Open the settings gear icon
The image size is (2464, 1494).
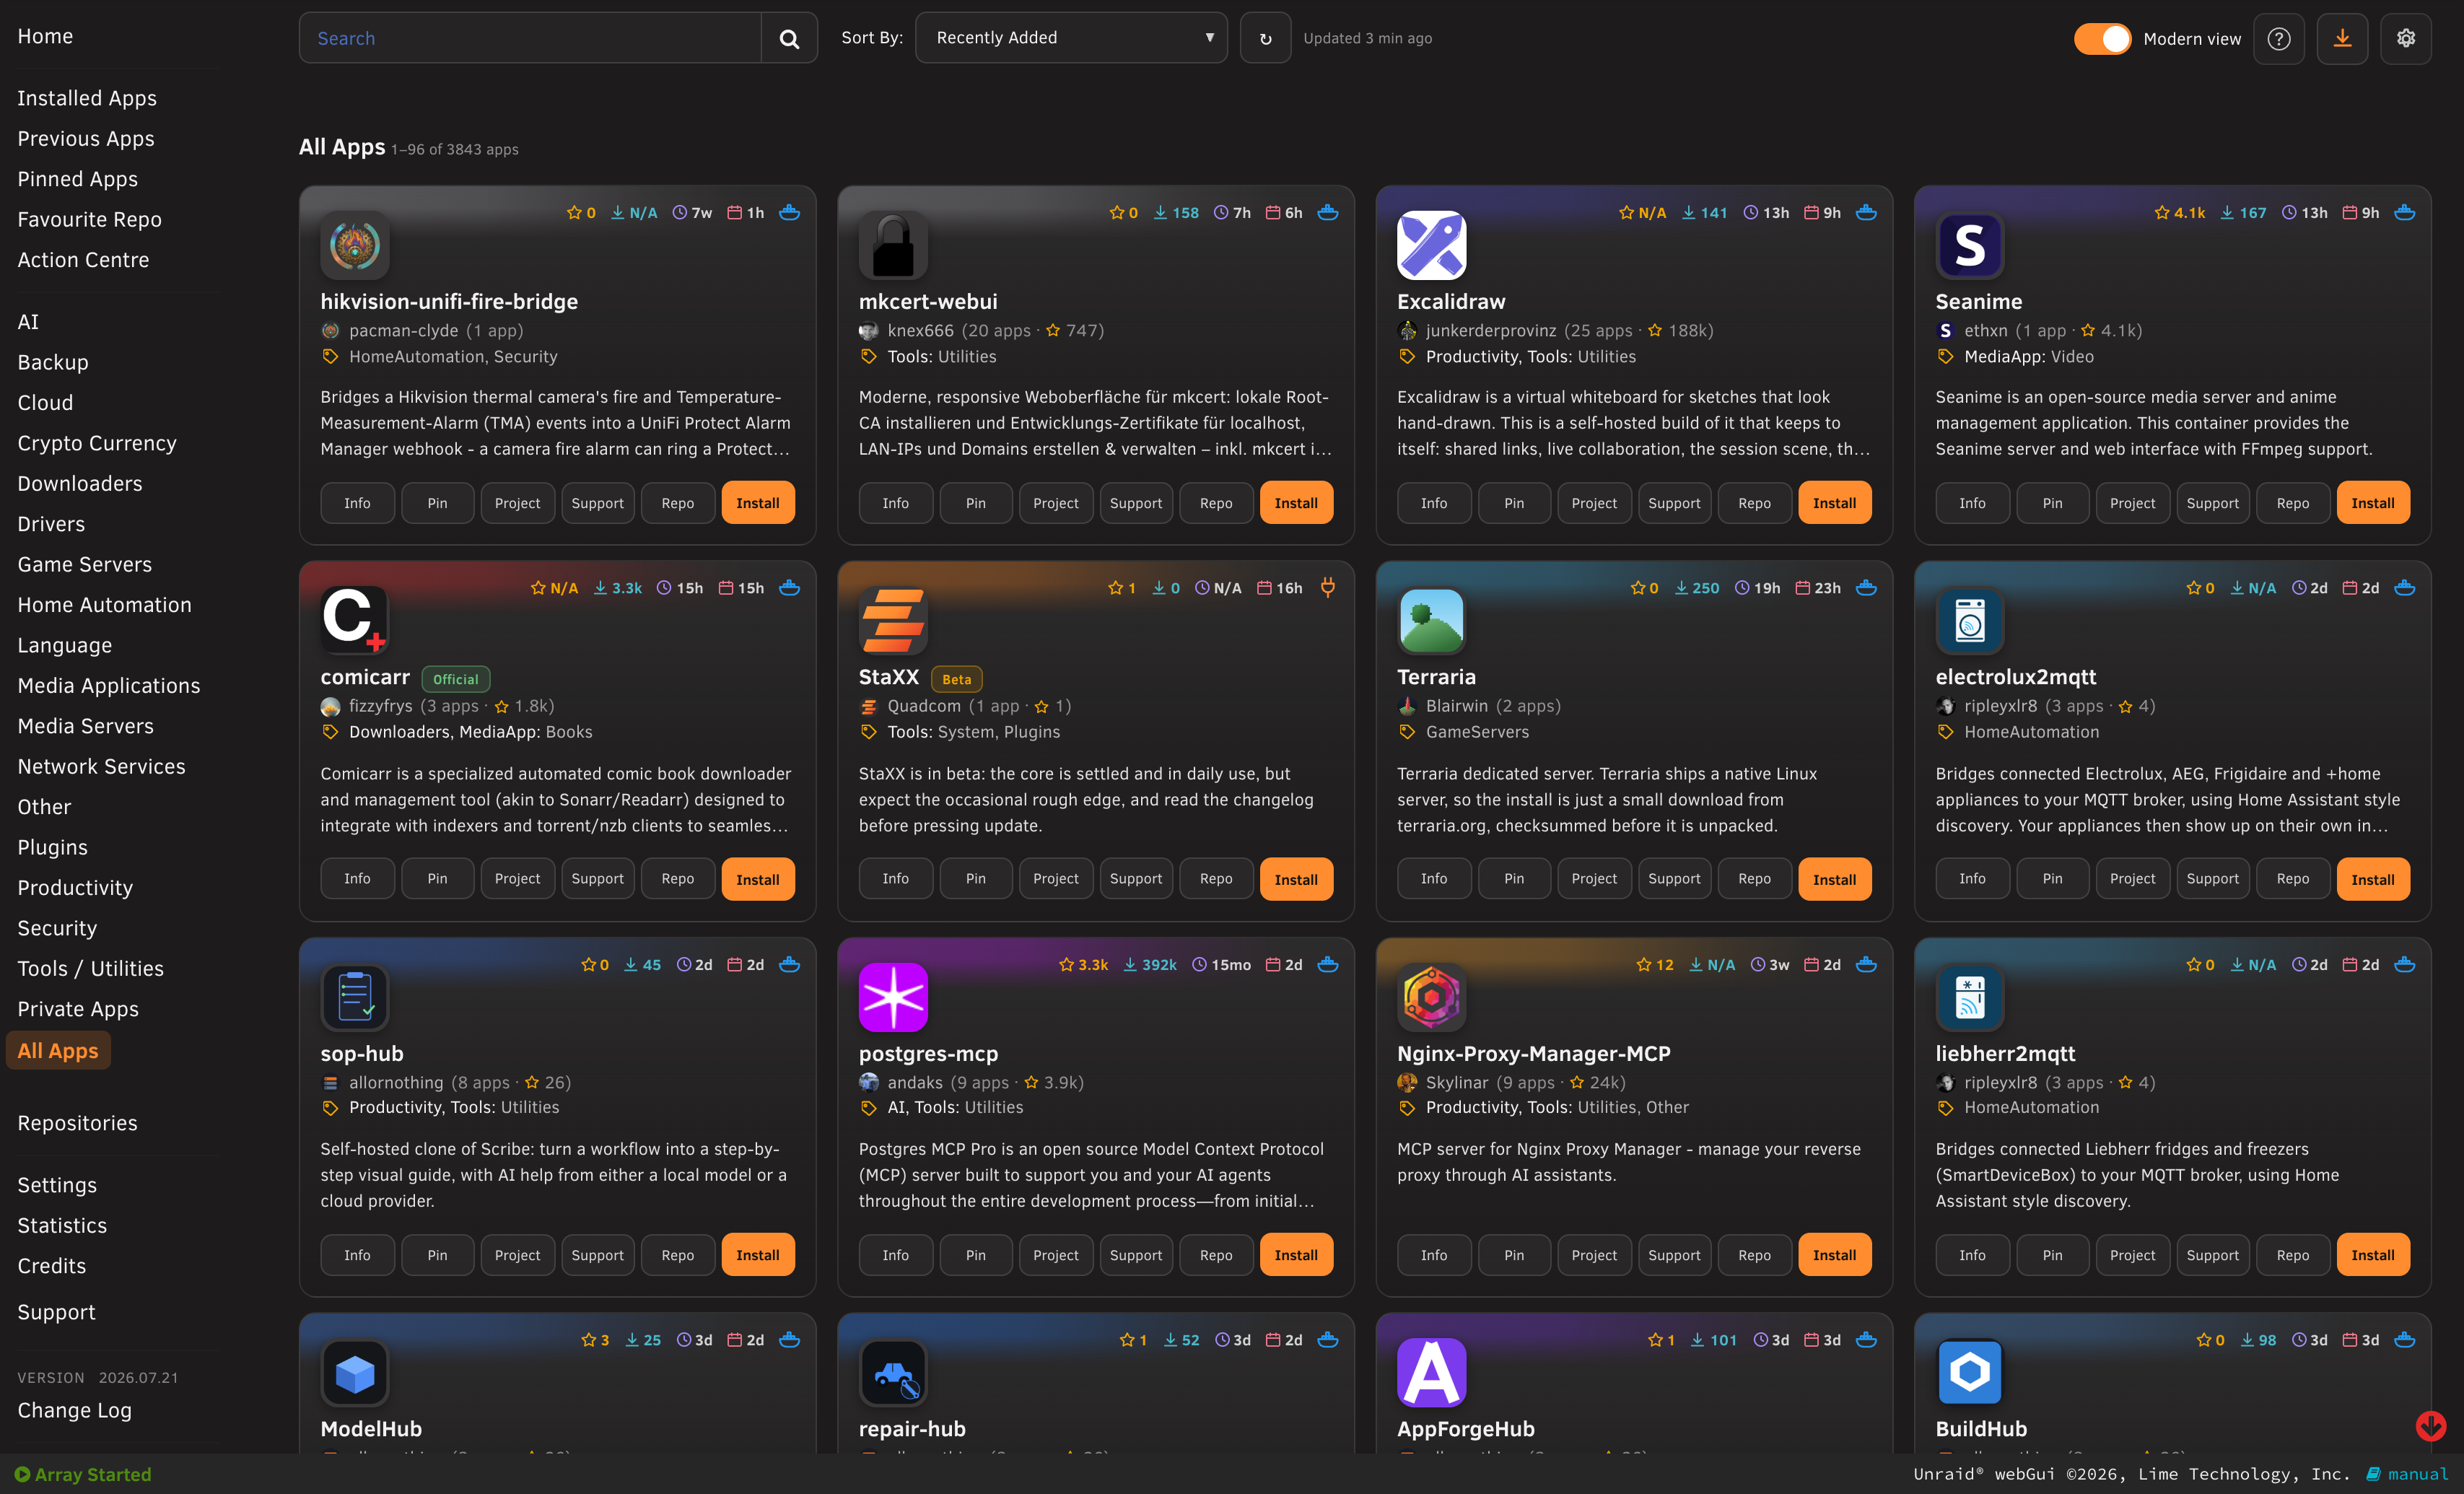[x=2405, y=38]
